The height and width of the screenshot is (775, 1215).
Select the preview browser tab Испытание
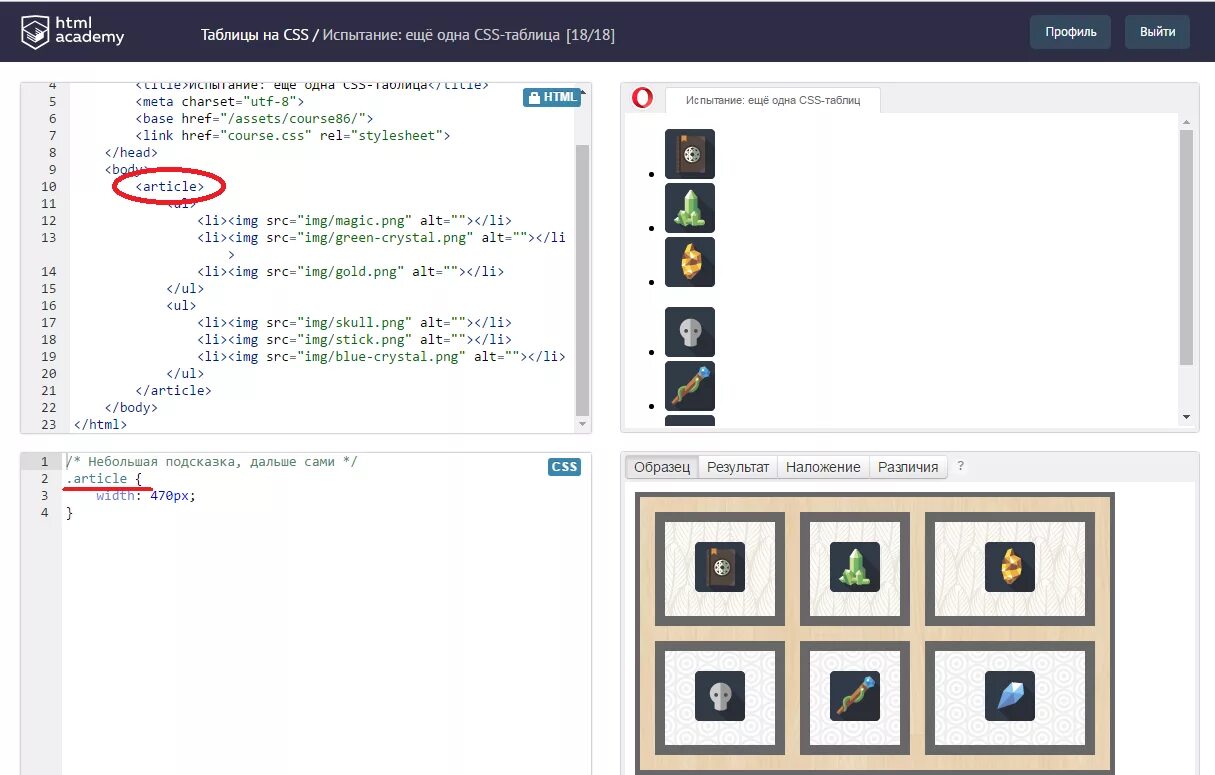[773, 101]
